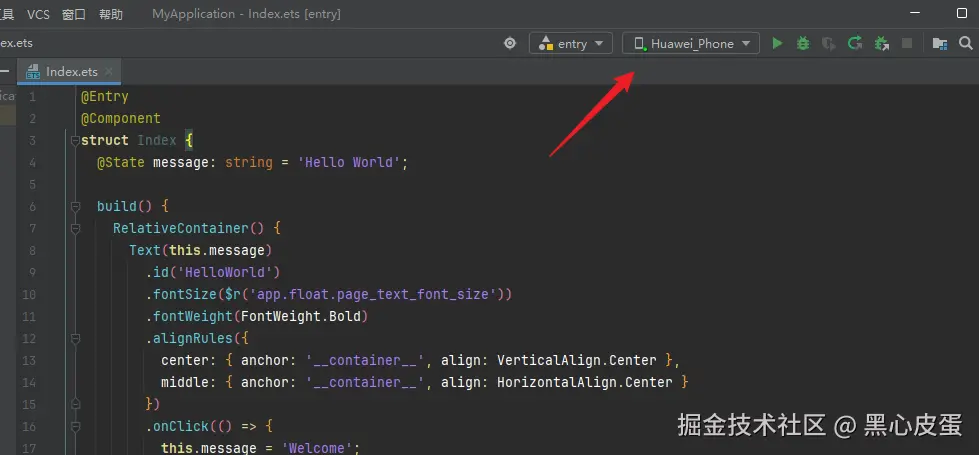The height and width of the screenshot is (455, 979).
Task: Click the grey stop square button
Action: (x=907, y=44)
